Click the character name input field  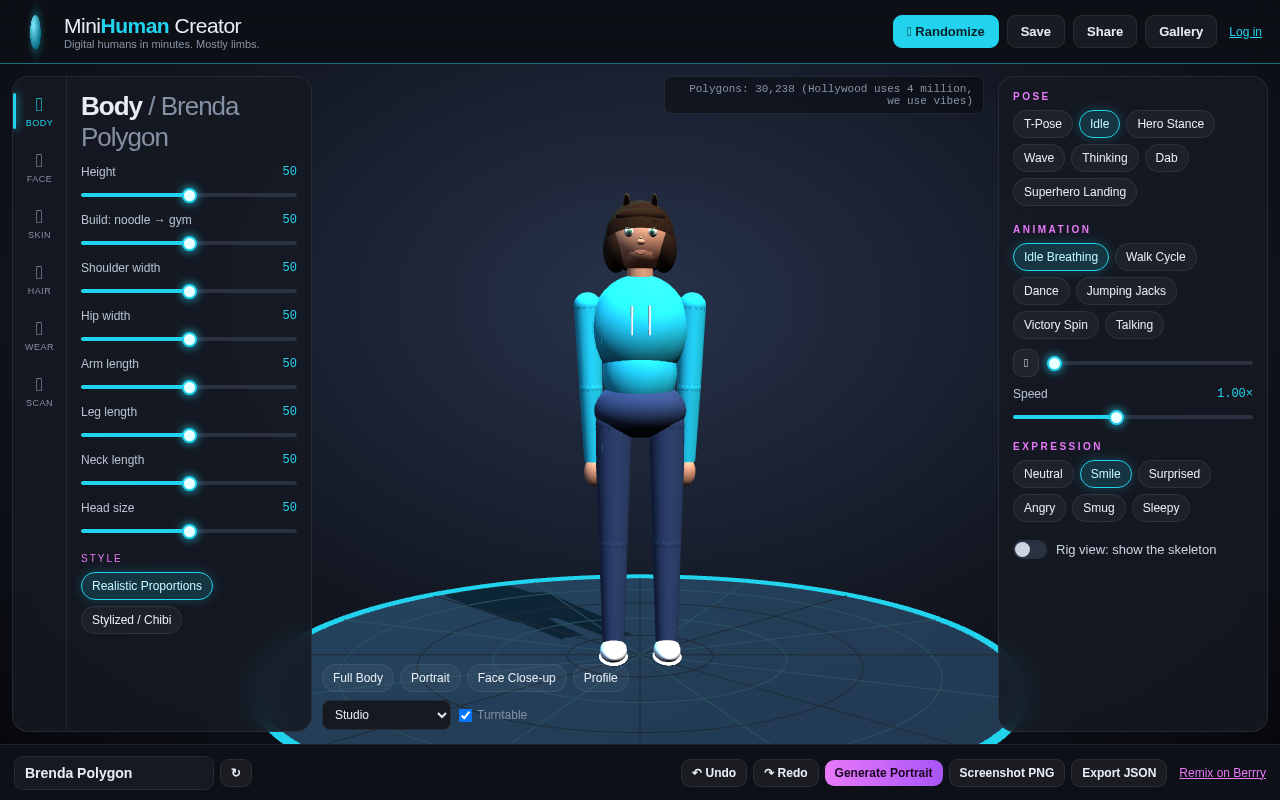[x=114, y=773]
